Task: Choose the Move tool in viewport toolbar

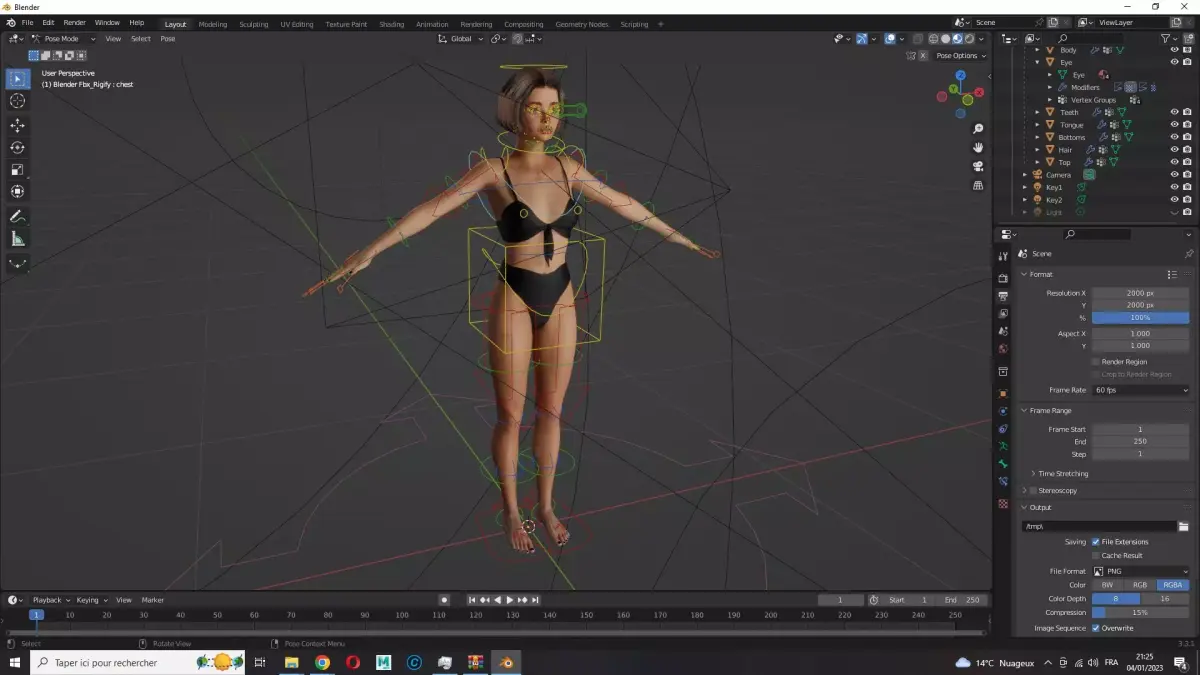Action: (18, 125)
